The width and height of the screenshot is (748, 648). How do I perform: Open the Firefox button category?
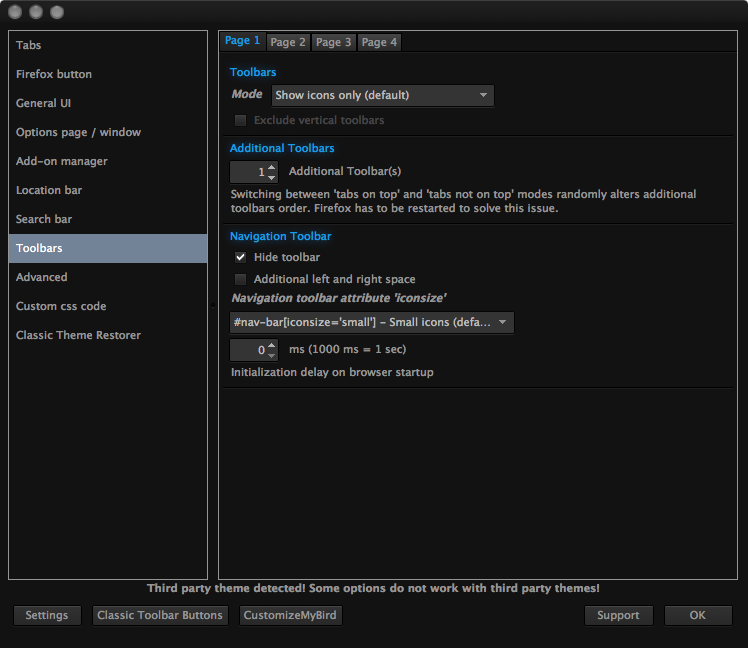click(108, 74)
